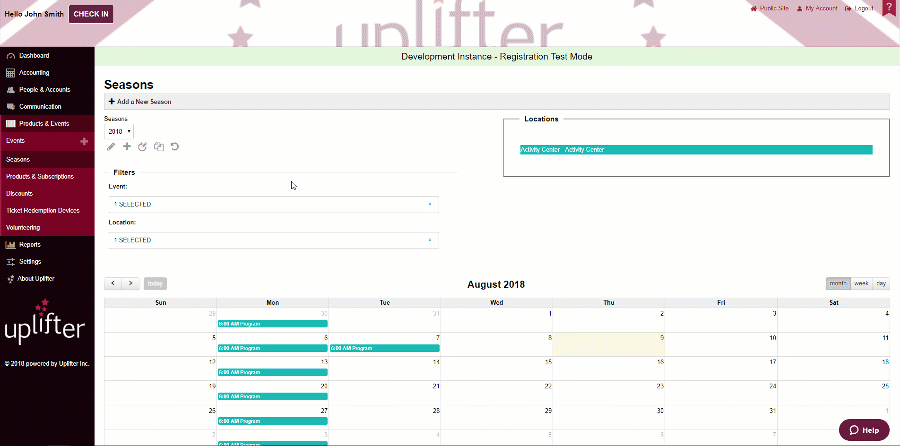Open the question mark help ribbon icon
Viewport: 900px width, 446px height.
click(888, 9)
